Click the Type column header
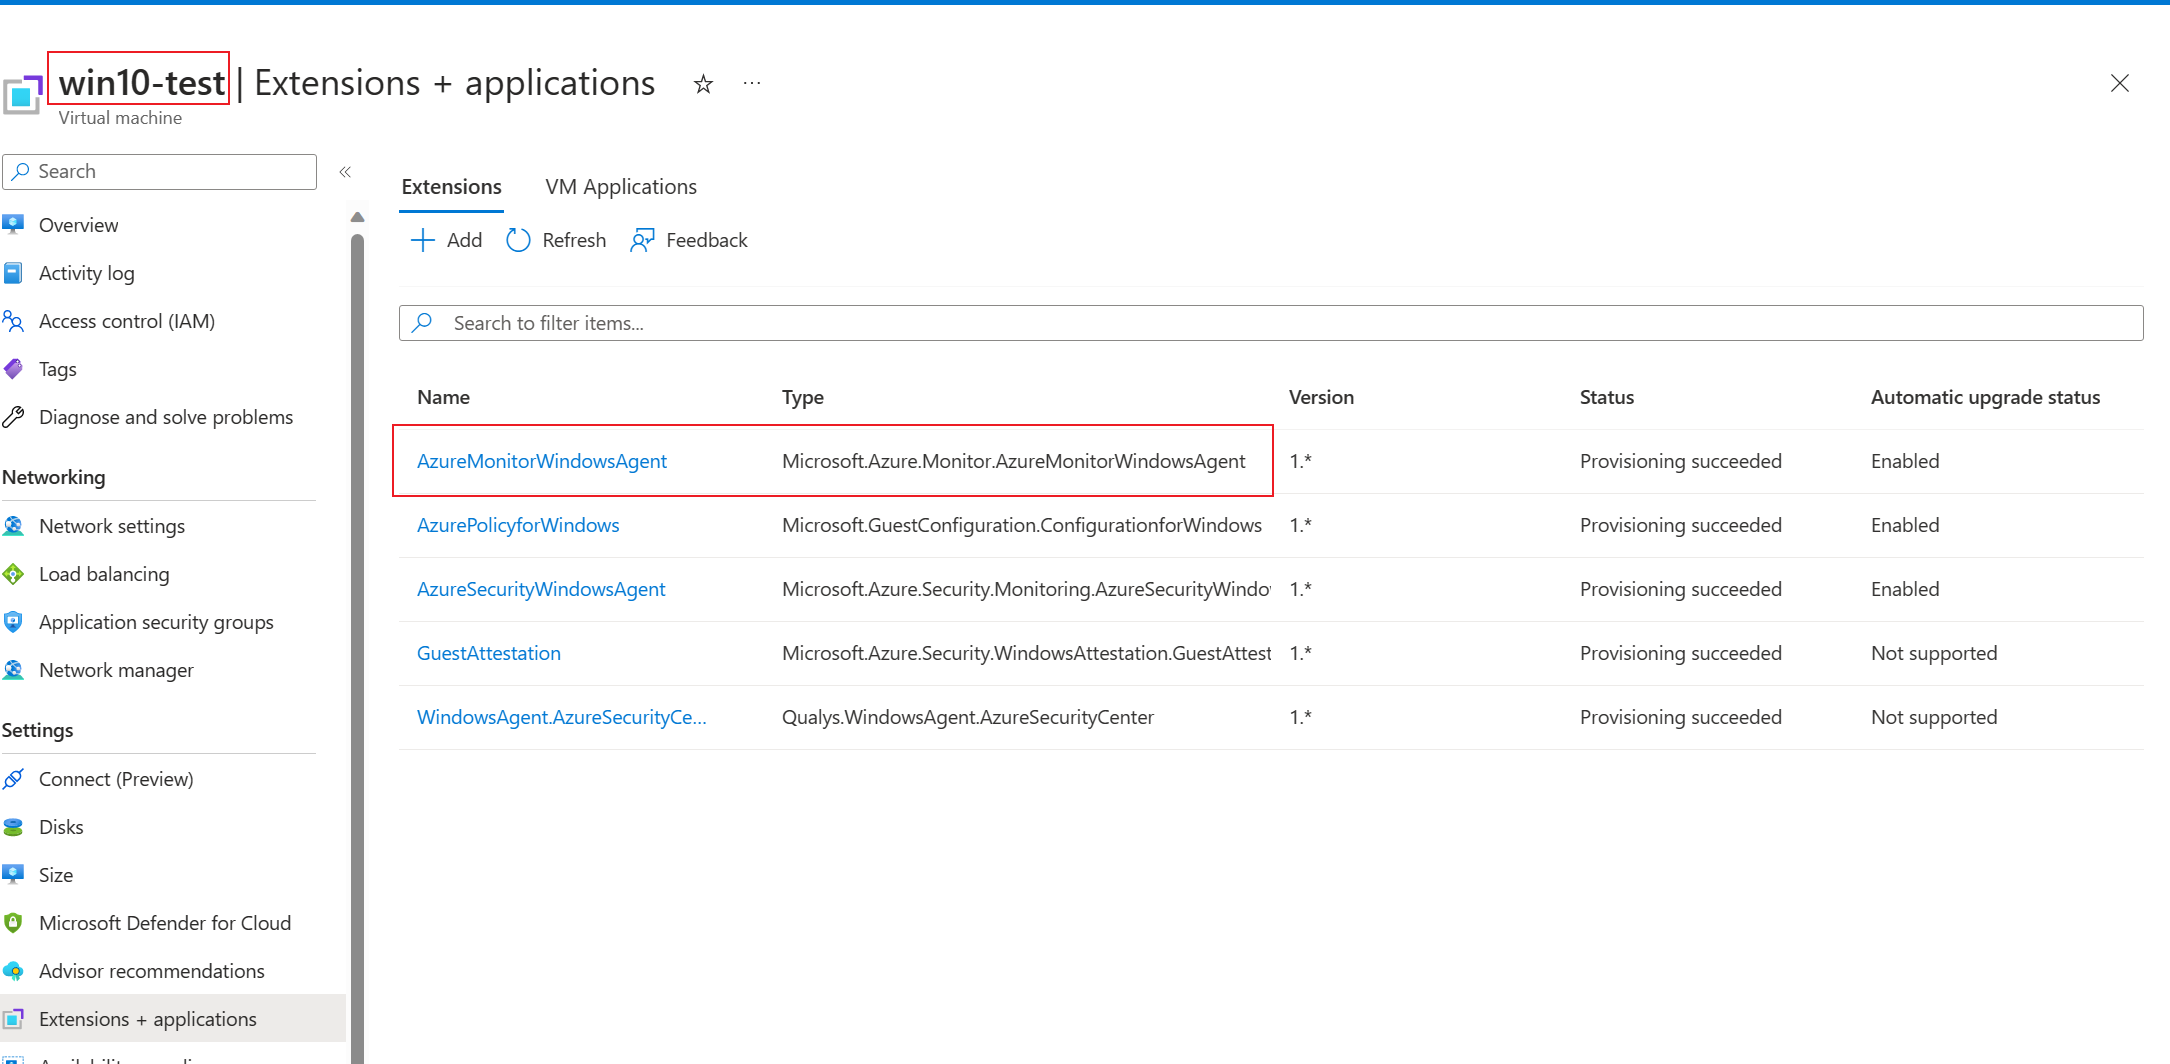Viewport: 2170px width, 1064px height. [803, 397]
